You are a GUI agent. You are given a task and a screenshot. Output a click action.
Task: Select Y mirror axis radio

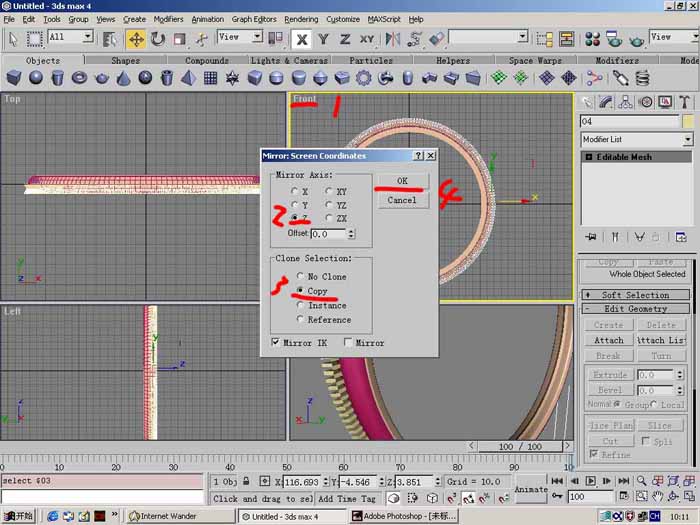pyautogui.click(x=294, y=204)
